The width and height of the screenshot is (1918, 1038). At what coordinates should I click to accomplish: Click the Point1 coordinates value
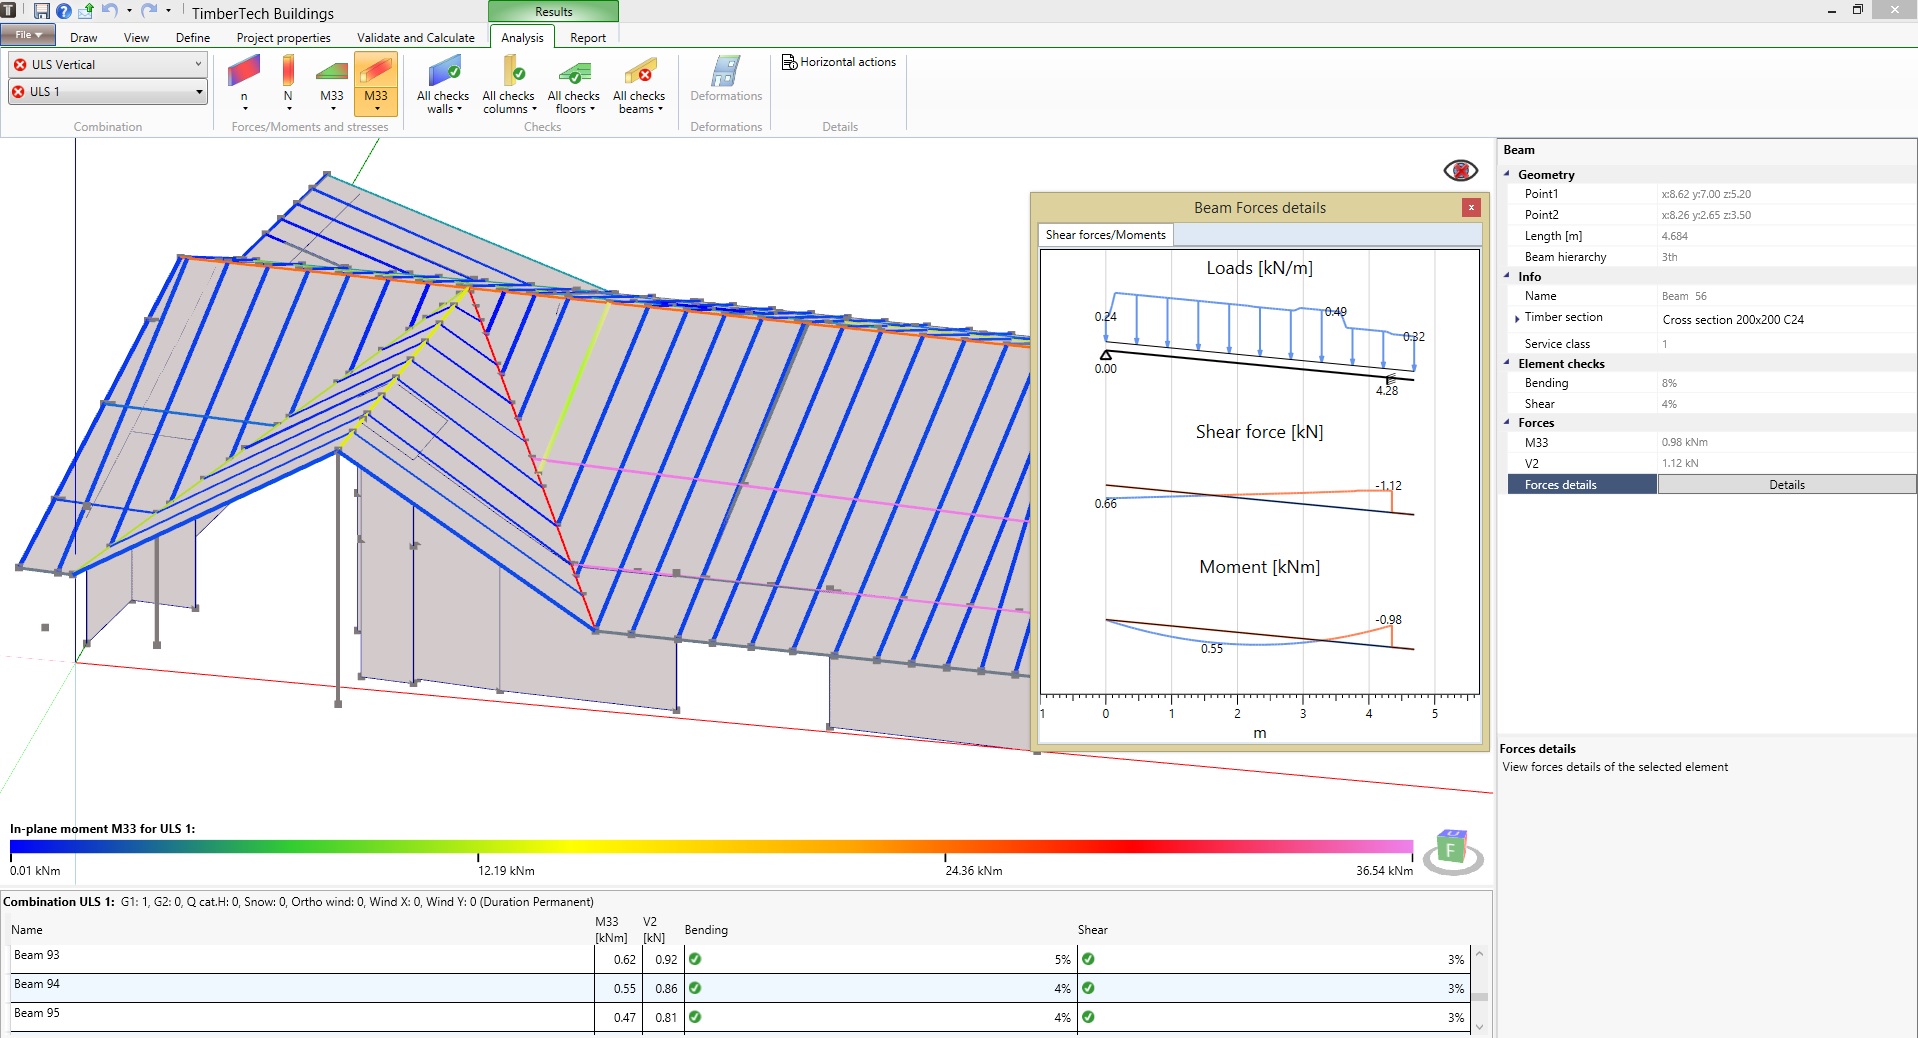[1706, 194]
